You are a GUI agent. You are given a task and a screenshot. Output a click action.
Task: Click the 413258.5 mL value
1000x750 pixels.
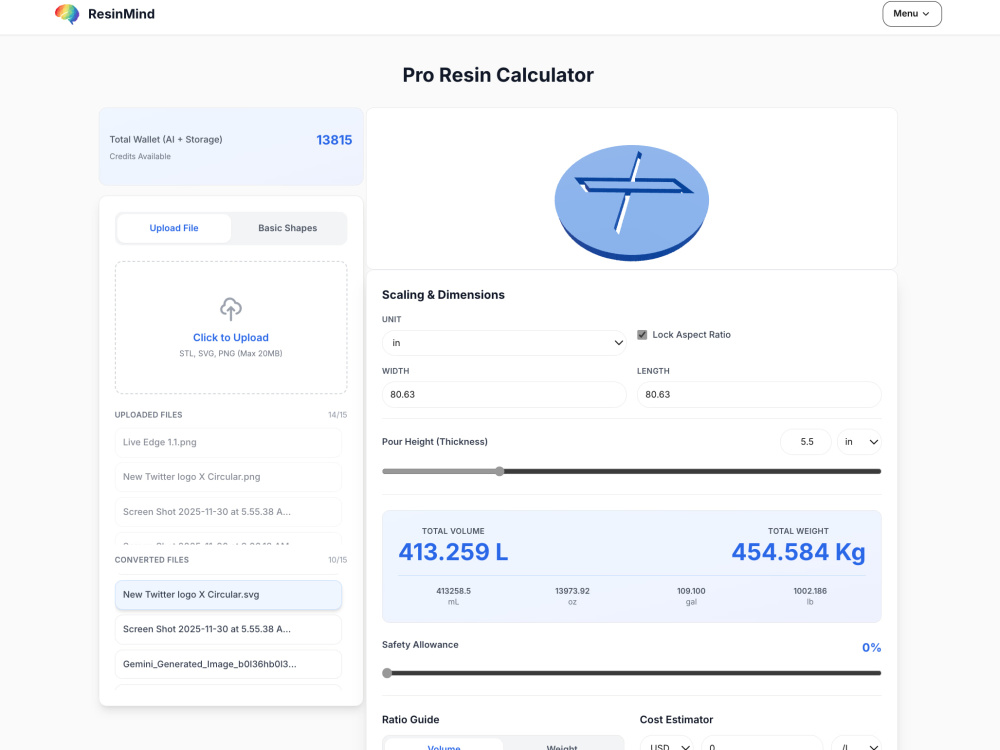[x=453, y=591]
